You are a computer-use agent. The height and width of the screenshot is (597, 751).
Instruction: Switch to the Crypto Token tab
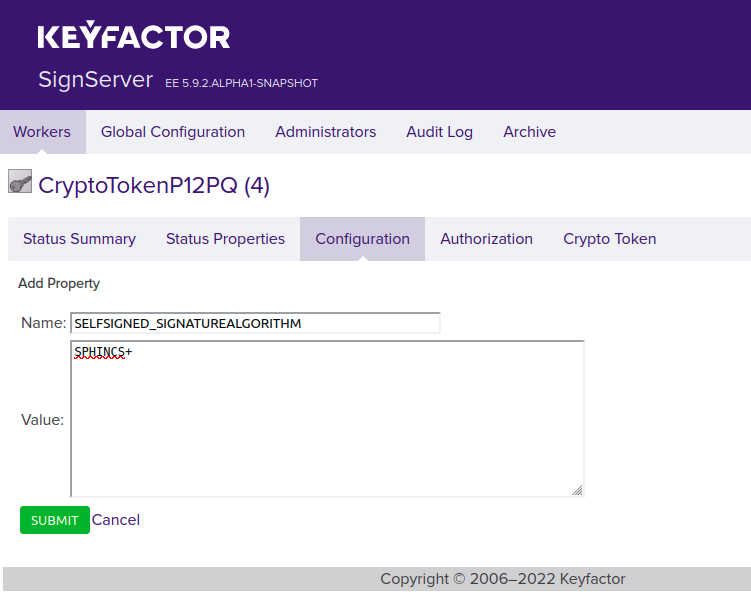point(609,239)
